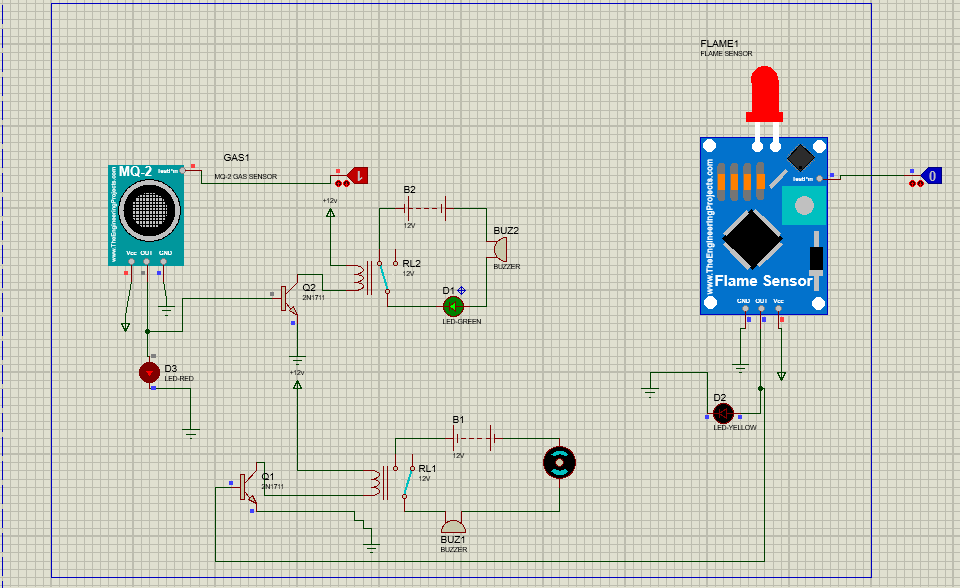The image size is (960, 588).
Task: Click the red flame LED atop the sensor
Action: point(764,95)
